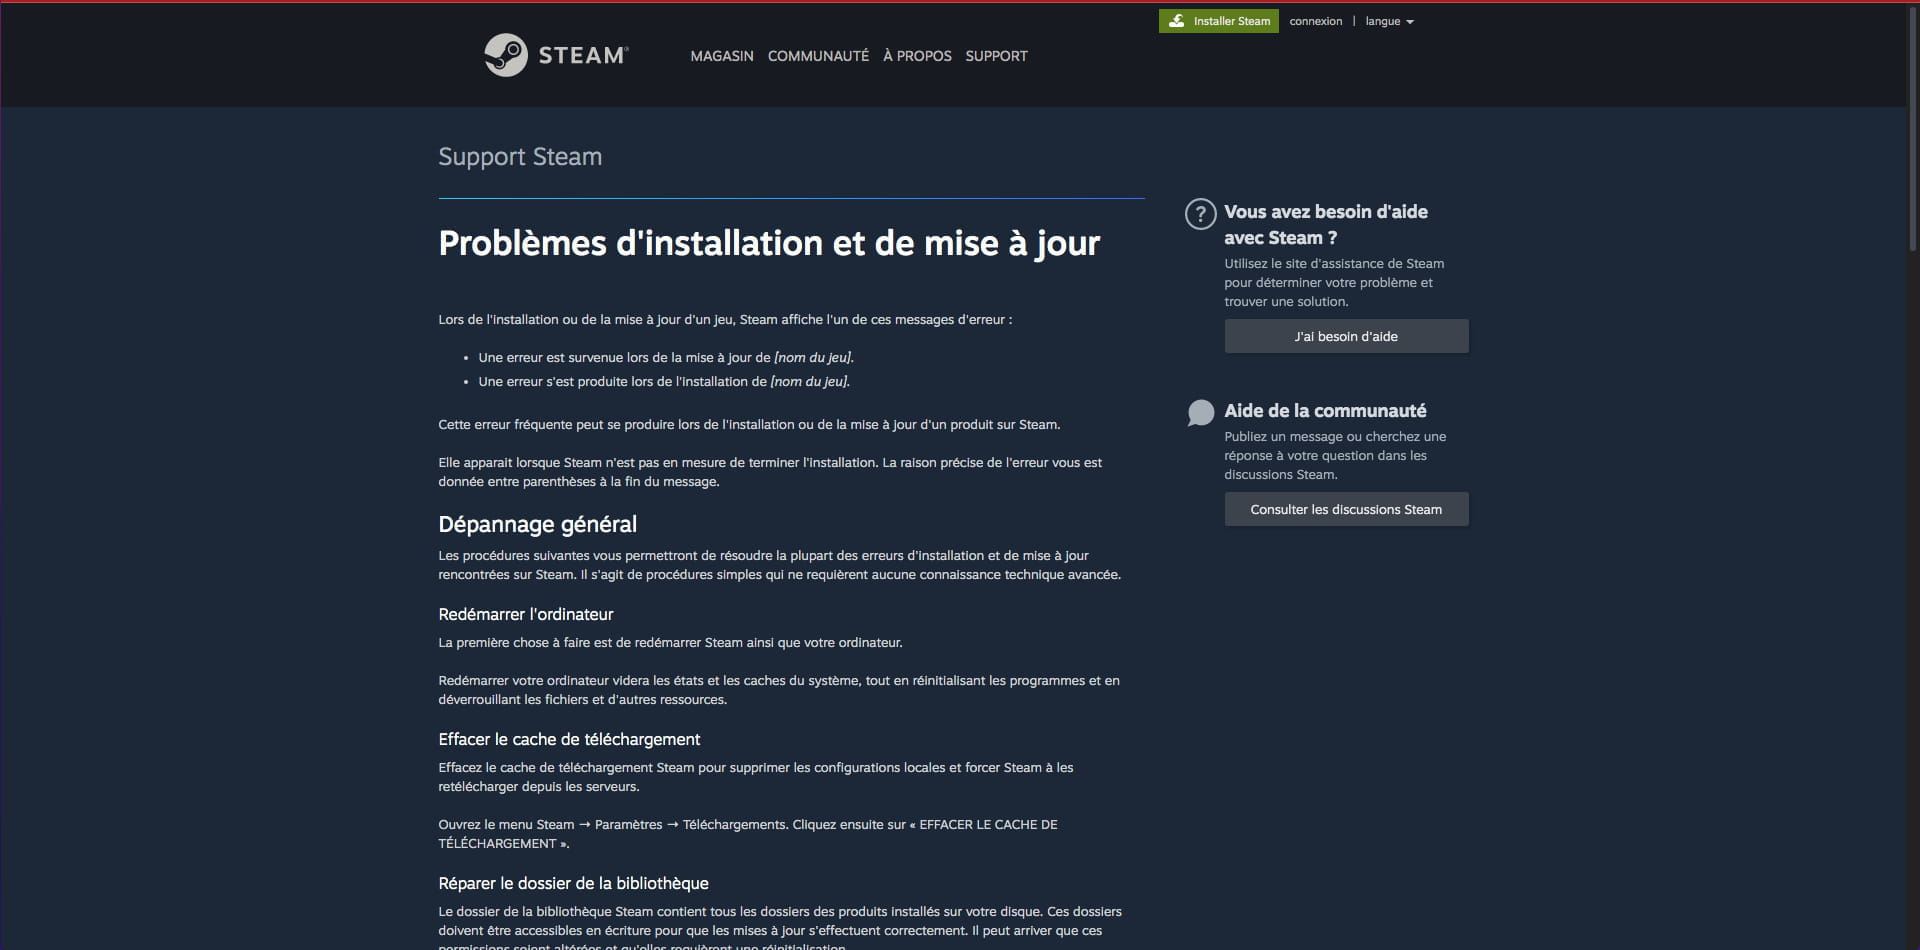Click bullet text about erreur lors de la mise à jour
This screenshot has width=1920, height=950.
[666, 357]
